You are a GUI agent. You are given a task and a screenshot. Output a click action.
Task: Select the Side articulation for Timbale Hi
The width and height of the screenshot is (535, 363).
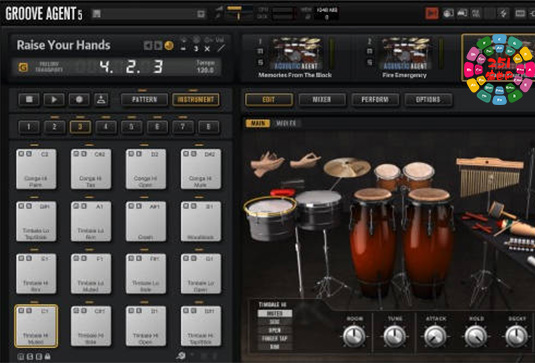tap(275, 322)
